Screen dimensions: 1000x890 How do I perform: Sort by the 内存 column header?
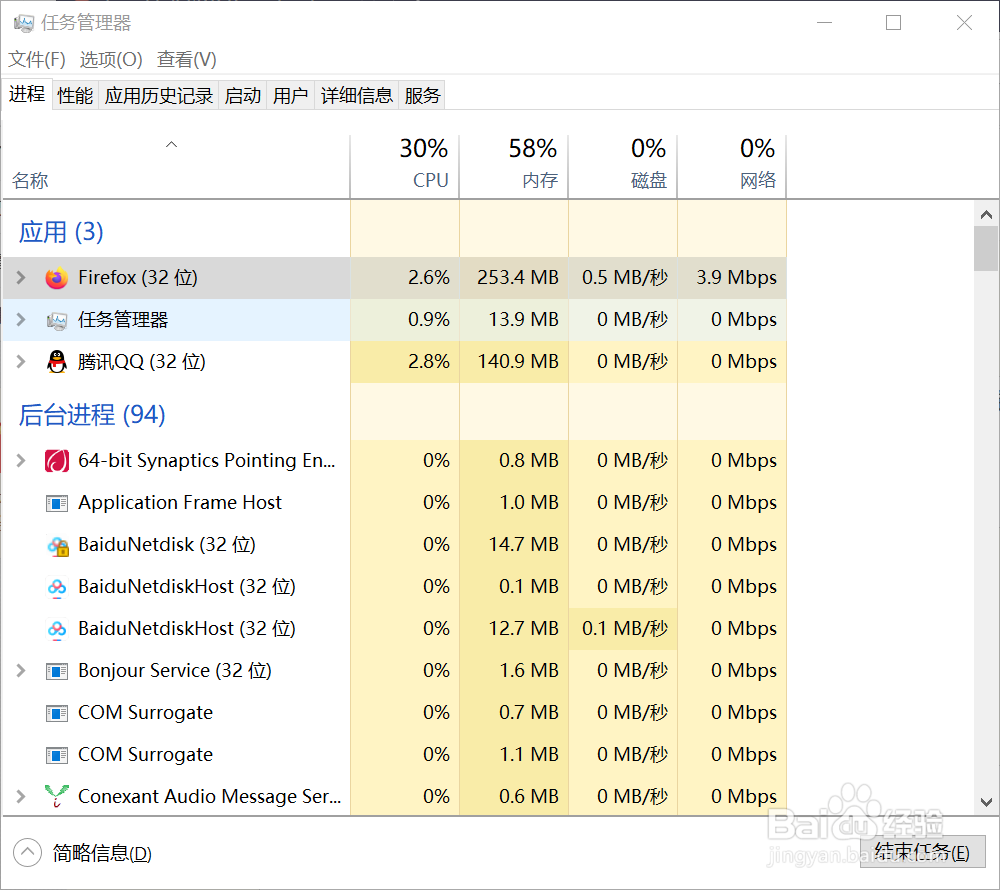pos(514,167)
